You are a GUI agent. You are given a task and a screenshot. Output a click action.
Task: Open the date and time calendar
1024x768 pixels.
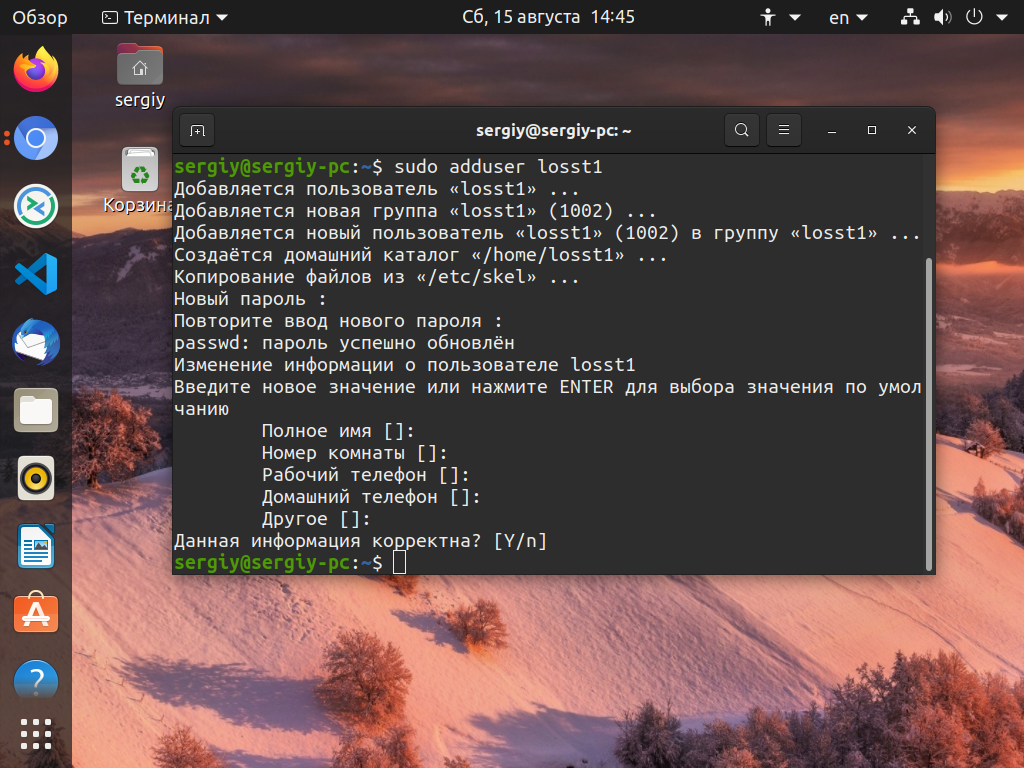tap(548, 17)
